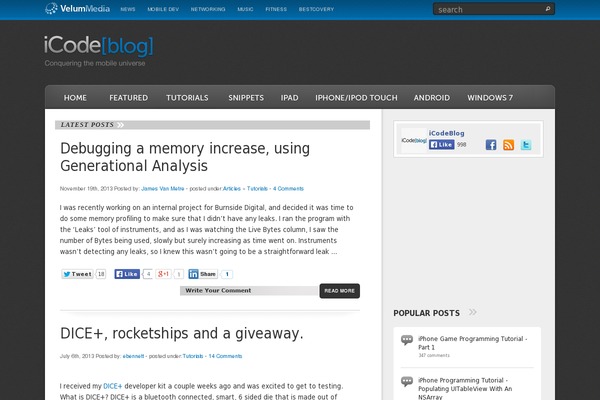600x400 pixels.
Task: Open the IPAD nav tab
Action: click(x=290, y=98)
